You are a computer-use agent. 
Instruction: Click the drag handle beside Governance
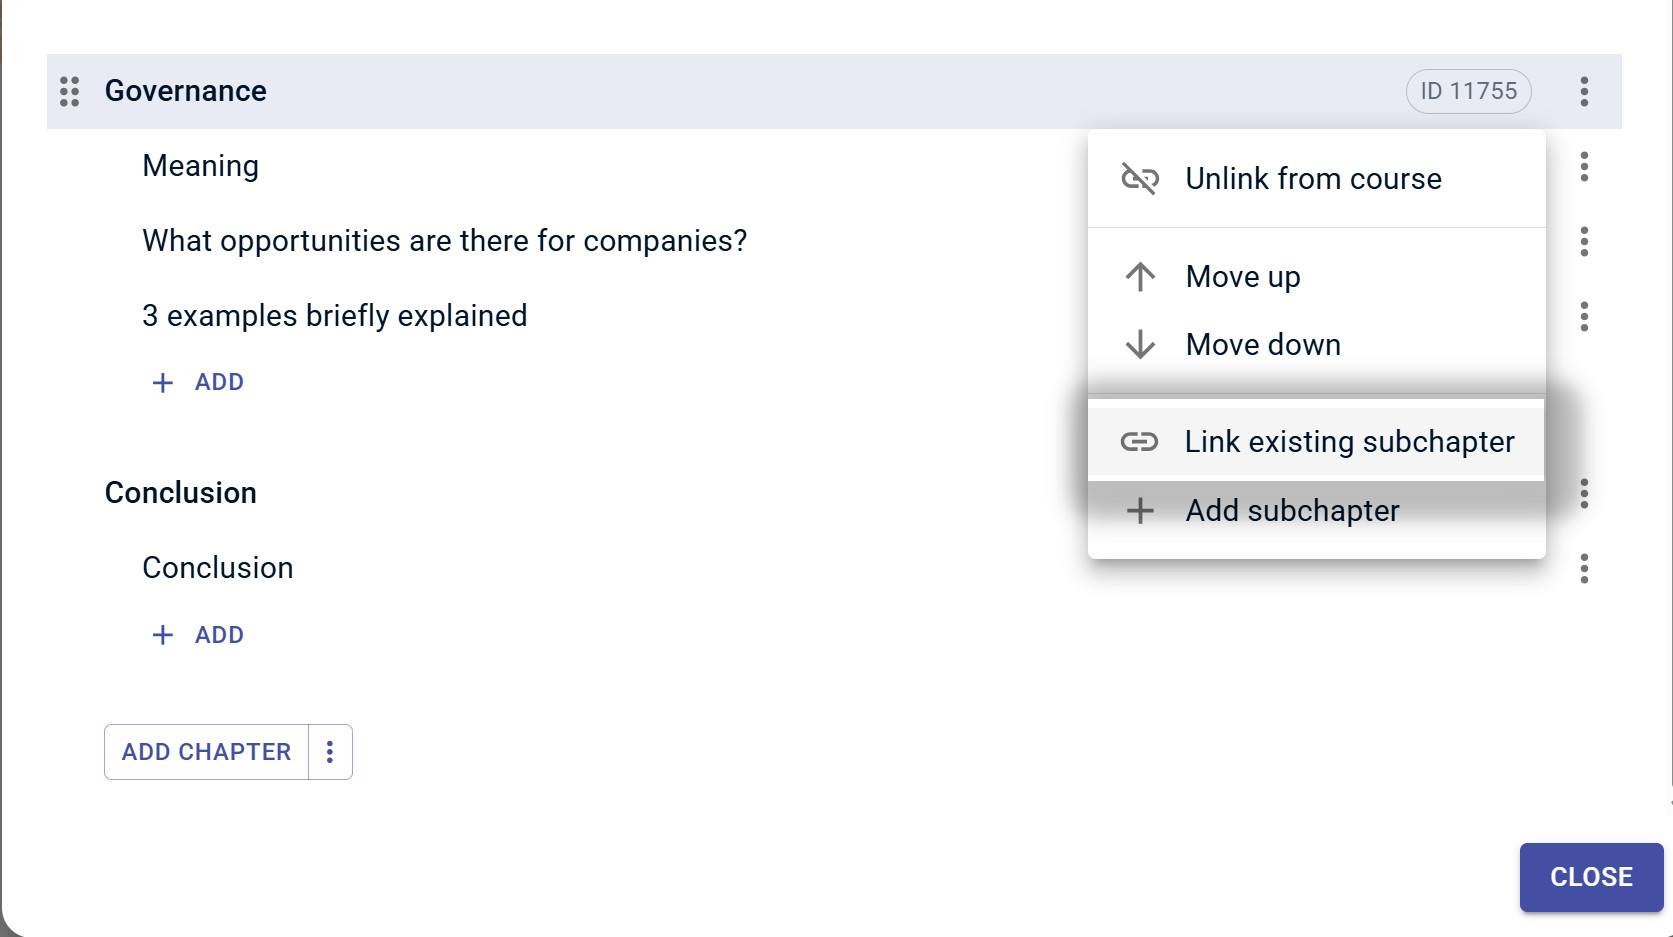coord(69,91)
